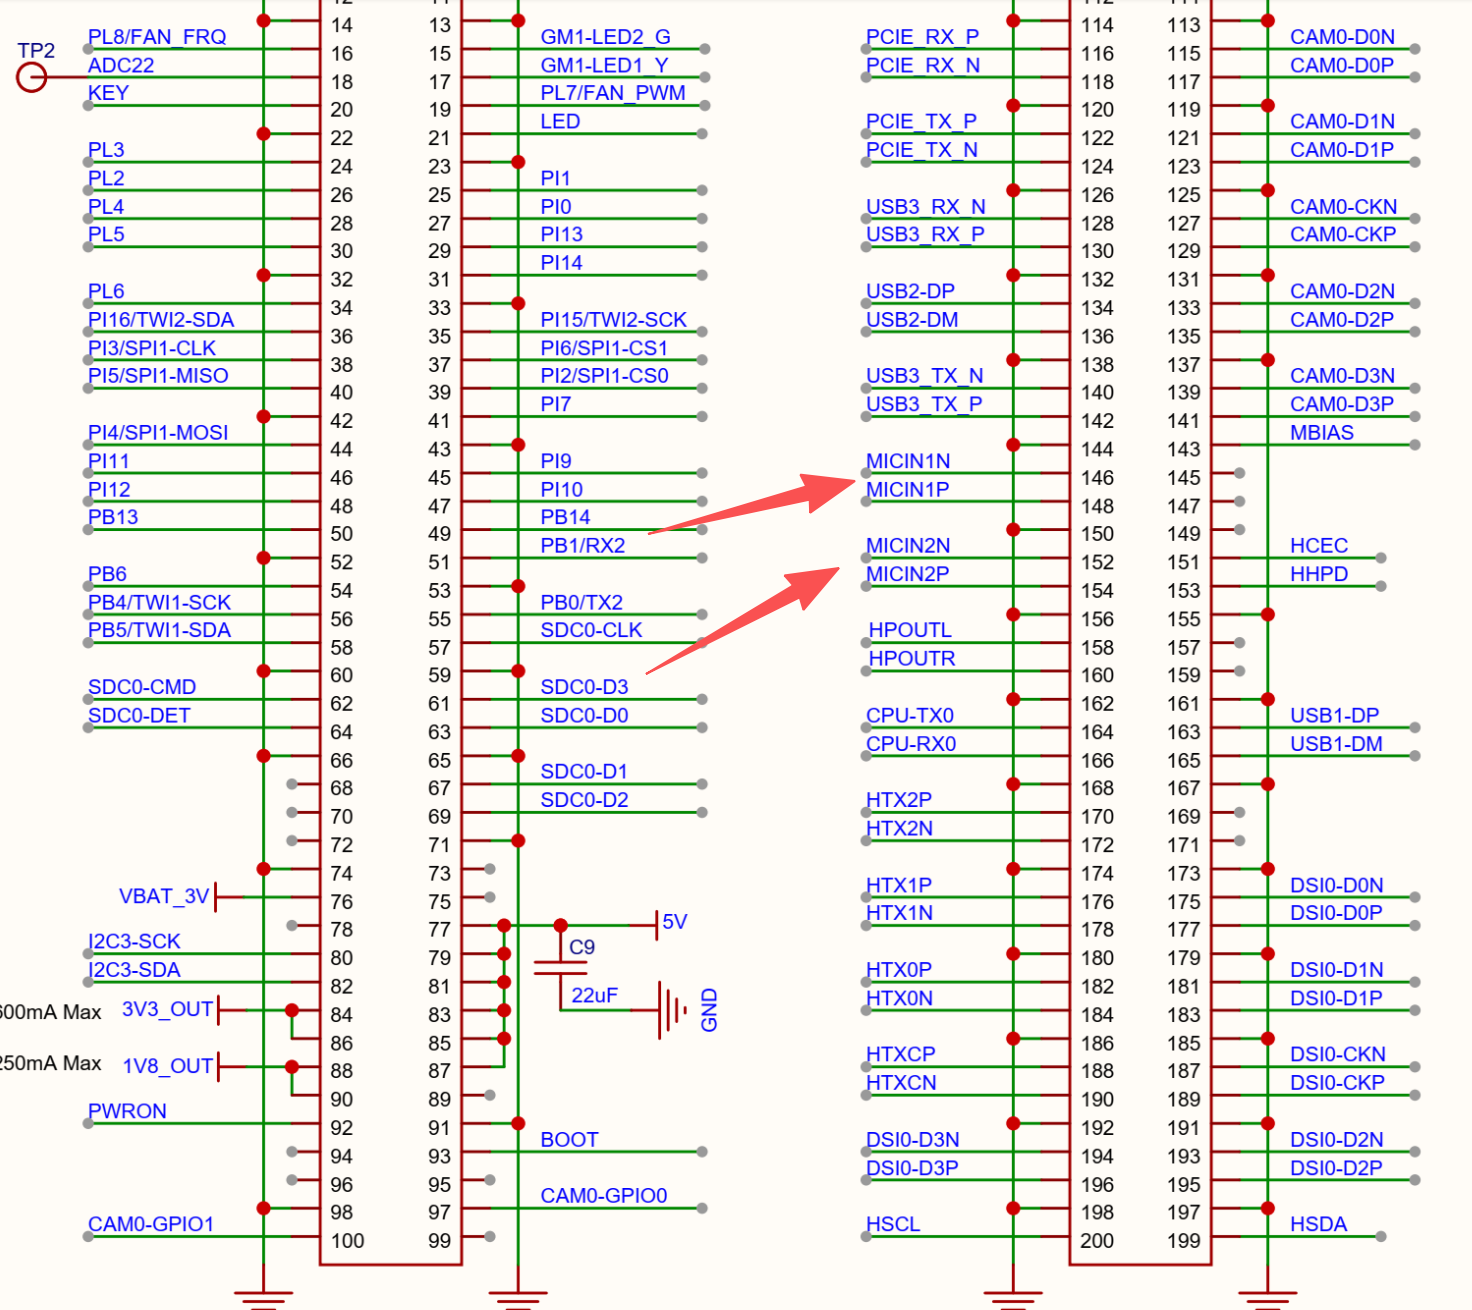
Task: Click the CAM0-D0N net label
Action: (1342, 37)
